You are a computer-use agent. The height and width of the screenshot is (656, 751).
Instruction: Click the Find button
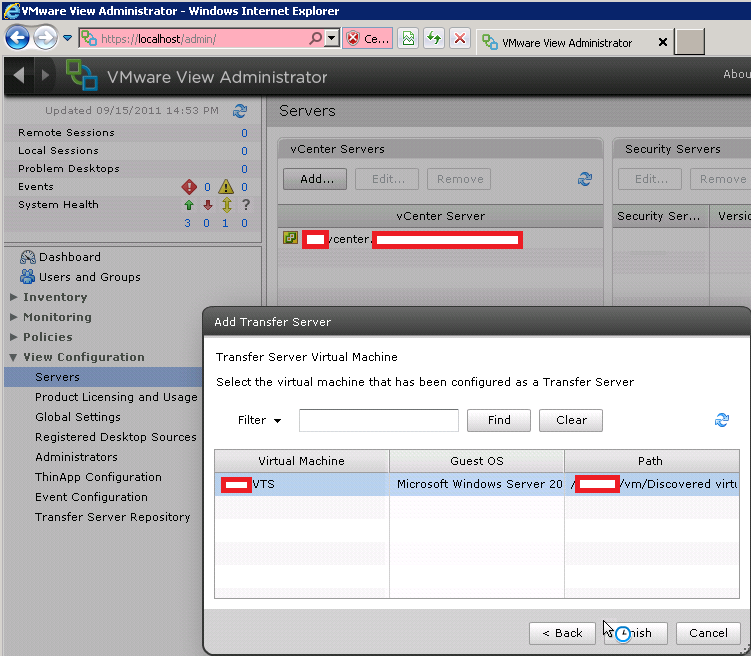click(499, 420)
